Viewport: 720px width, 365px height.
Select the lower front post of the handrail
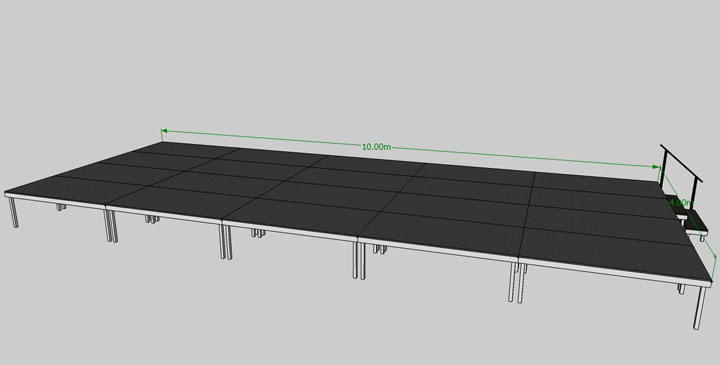pyautogui.click(x=695, y=196)
